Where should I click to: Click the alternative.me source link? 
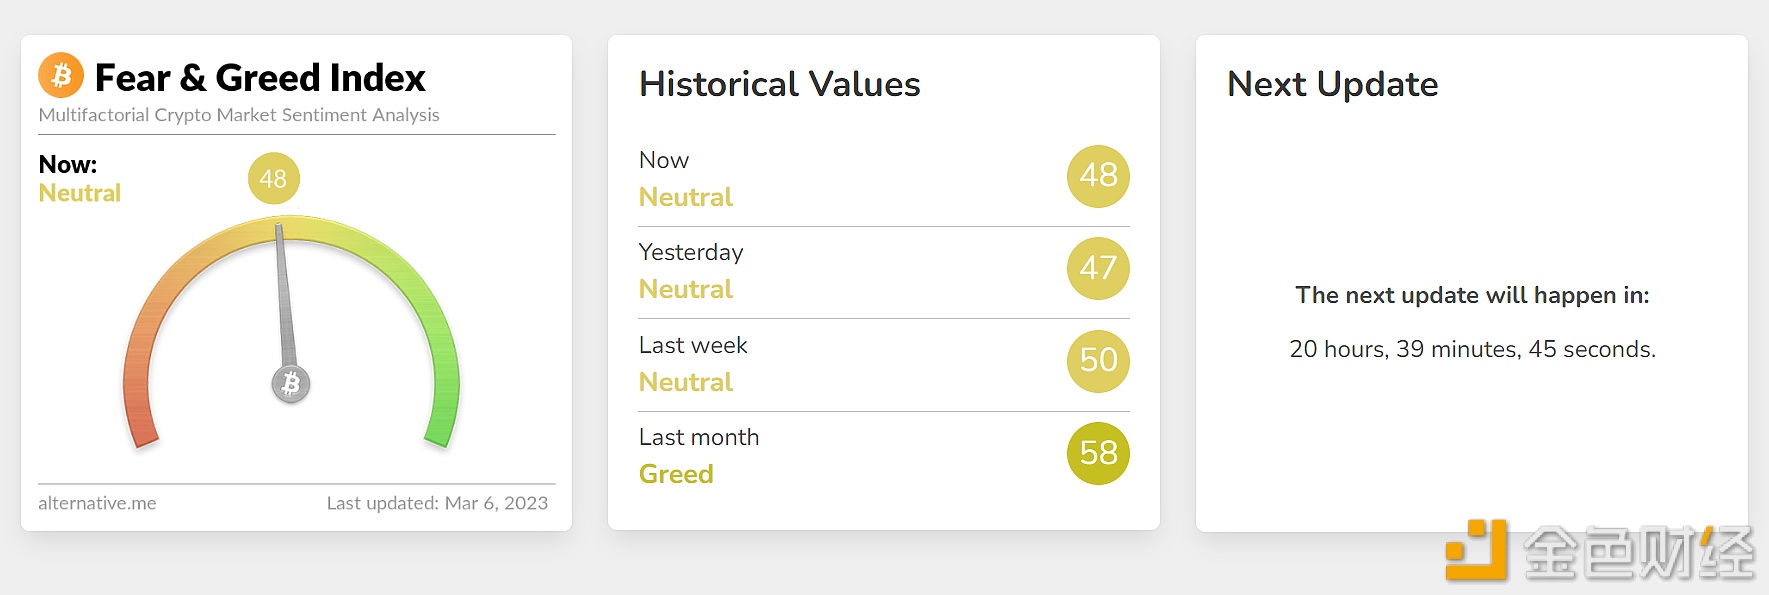97,503
